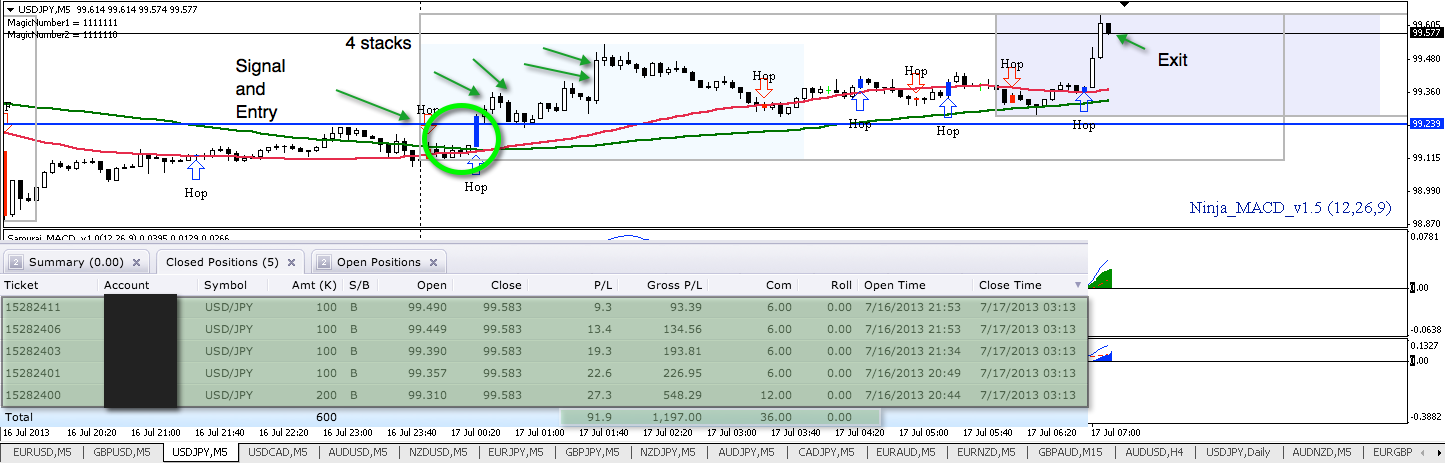Image resolution: width=1445 pixels, height=464 pixels.
Task: Select ticket 15282400 row
Action: pyautogui.click(x=545, y=395)
